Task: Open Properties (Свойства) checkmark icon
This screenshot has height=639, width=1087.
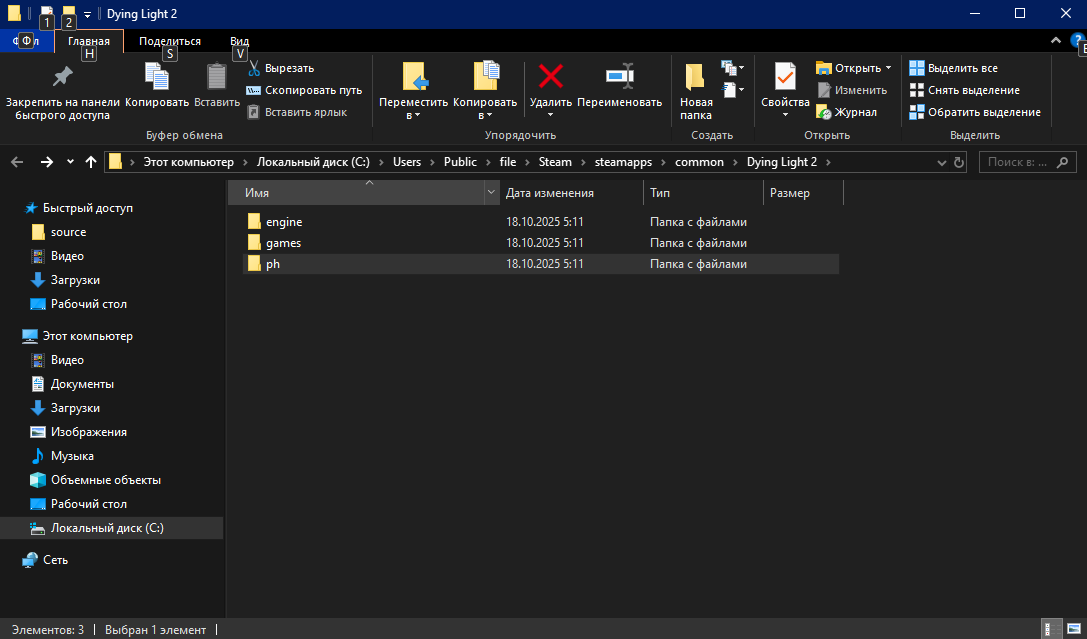Action: [x=785, y=77]
